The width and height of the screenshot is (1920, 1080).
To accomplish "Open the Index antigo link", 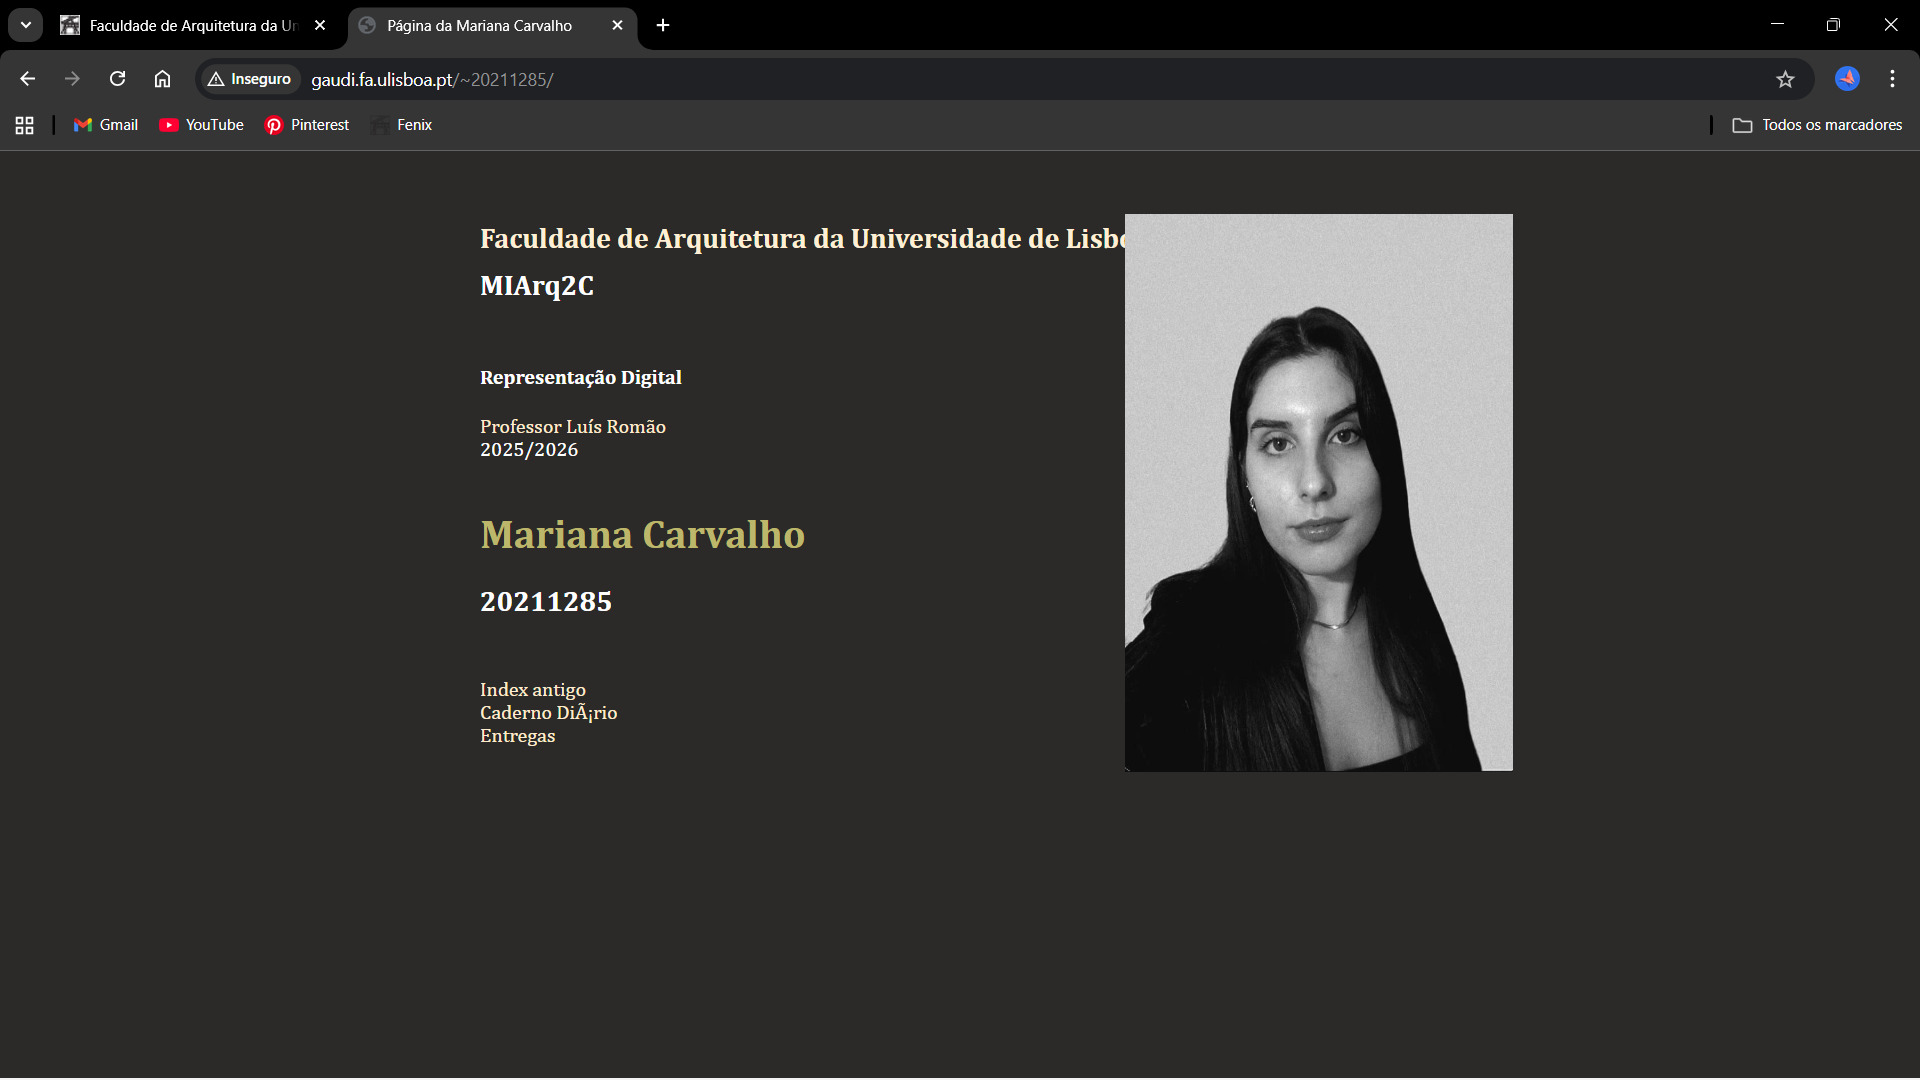I will pyautogui.click(x=532, y=690).
